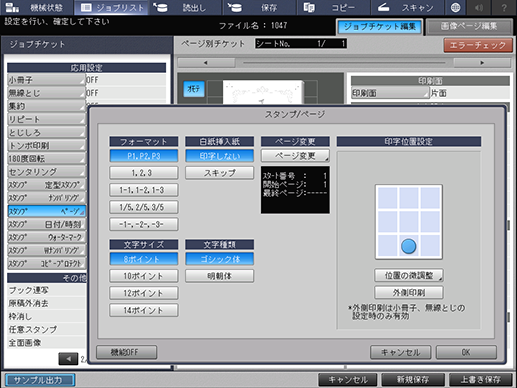The width and height of the screenshot is (517, 388).
Task: Select 14ポイント text size
Action: coord(144,310)
